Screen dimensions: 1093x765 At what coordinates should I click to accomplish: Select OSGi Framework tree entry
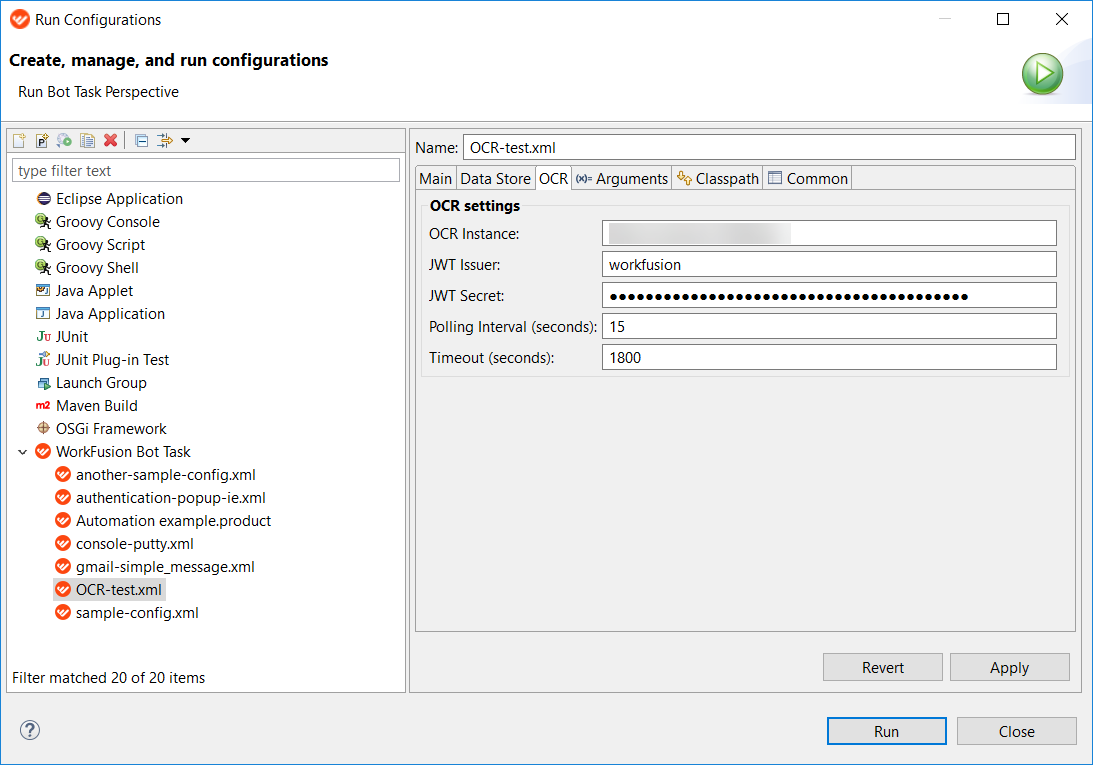tap(111, 429)
